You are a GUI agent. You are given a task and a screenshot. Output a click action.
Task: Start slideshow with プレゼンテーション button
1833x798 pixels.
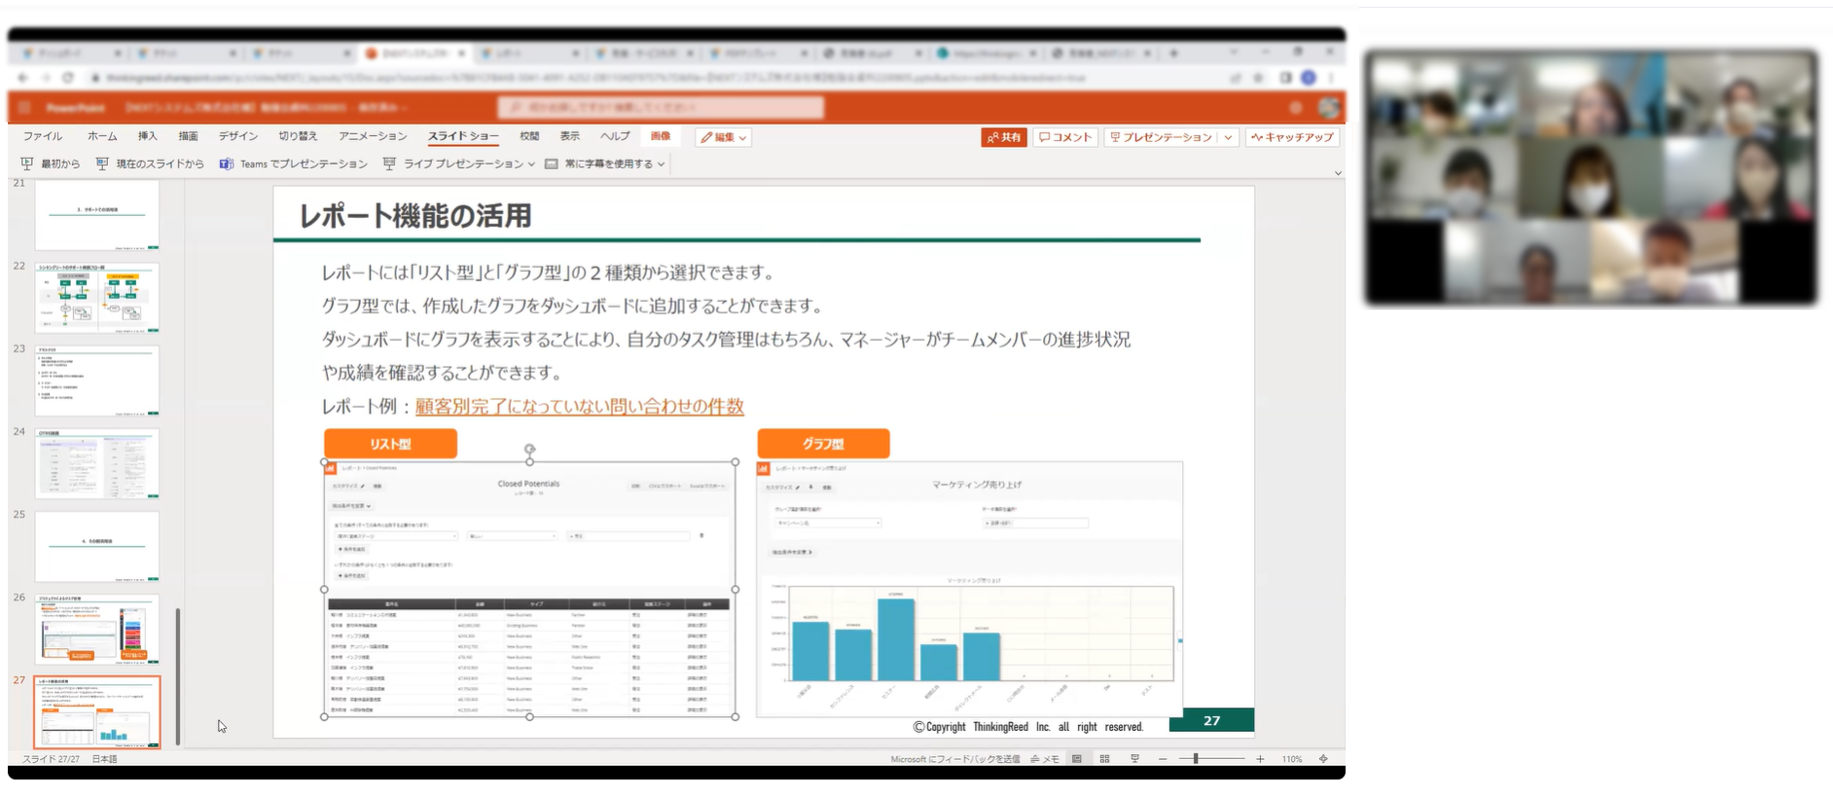click(x=1160, y=137)
